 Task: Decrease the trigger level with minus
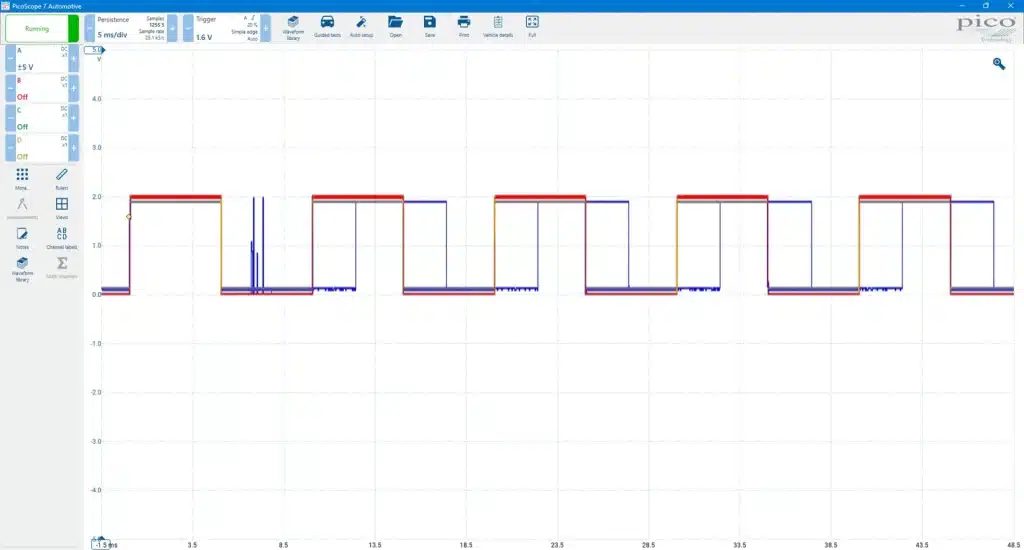click(188, 29)
